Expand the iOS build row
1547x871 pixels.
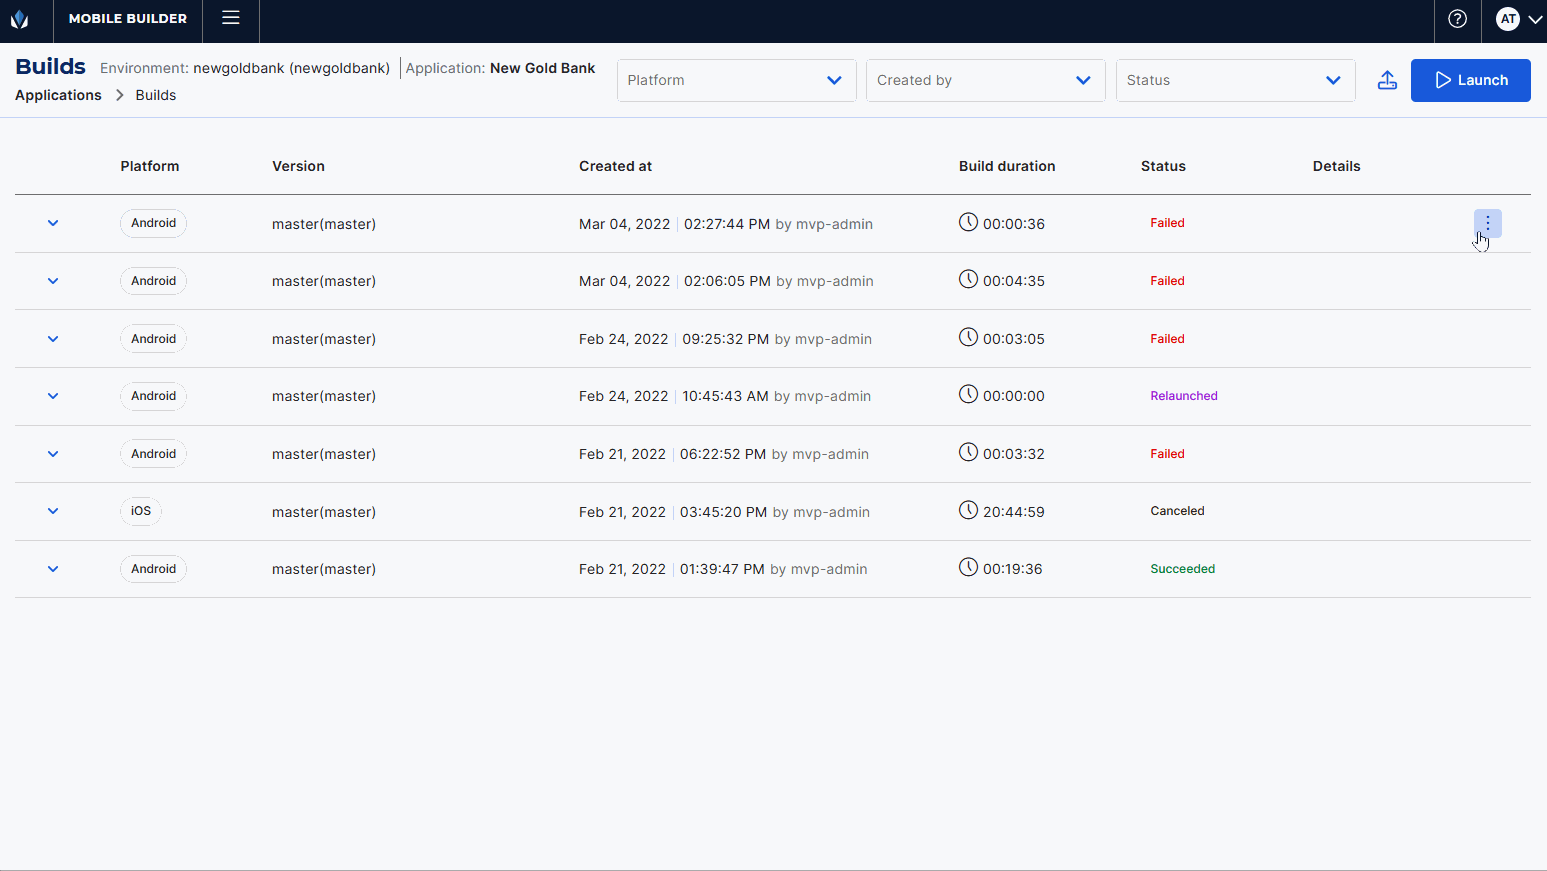pyautogui.click(x=53, y=511)
